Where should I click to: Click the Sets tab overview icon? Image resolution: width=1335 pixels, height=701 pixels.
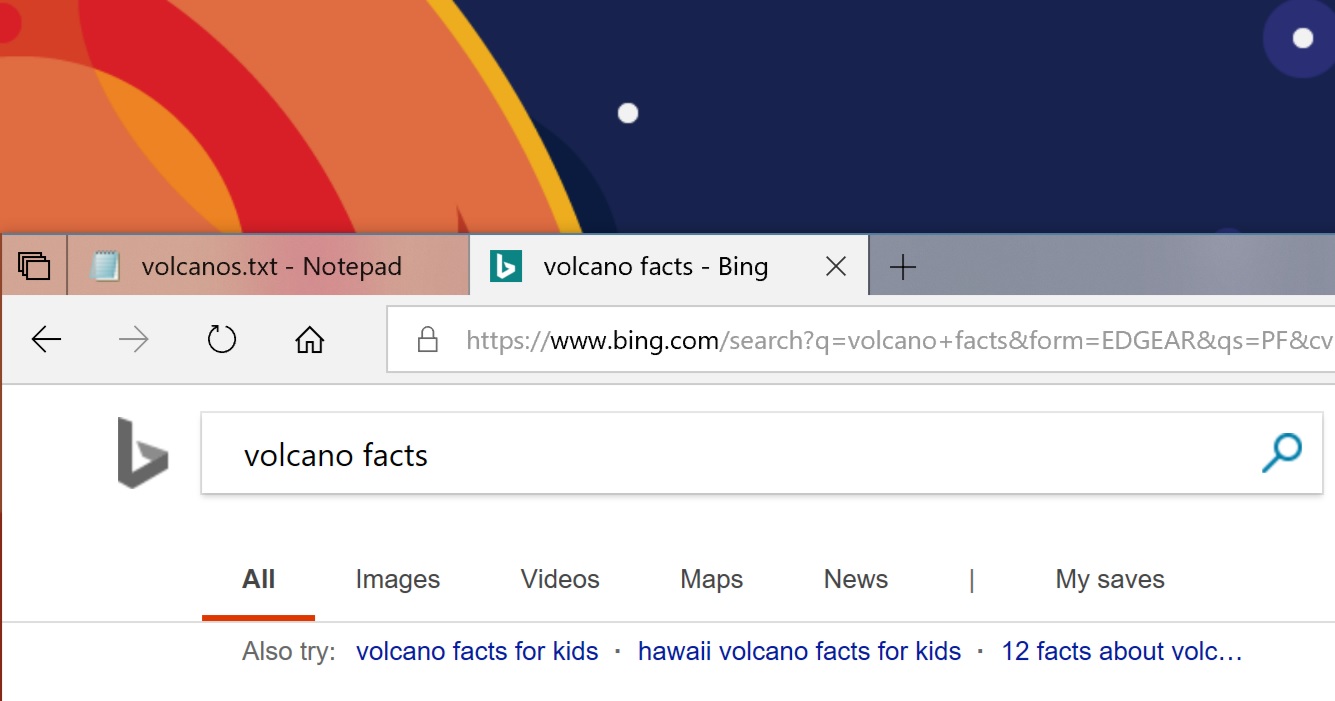click(34, 266)
